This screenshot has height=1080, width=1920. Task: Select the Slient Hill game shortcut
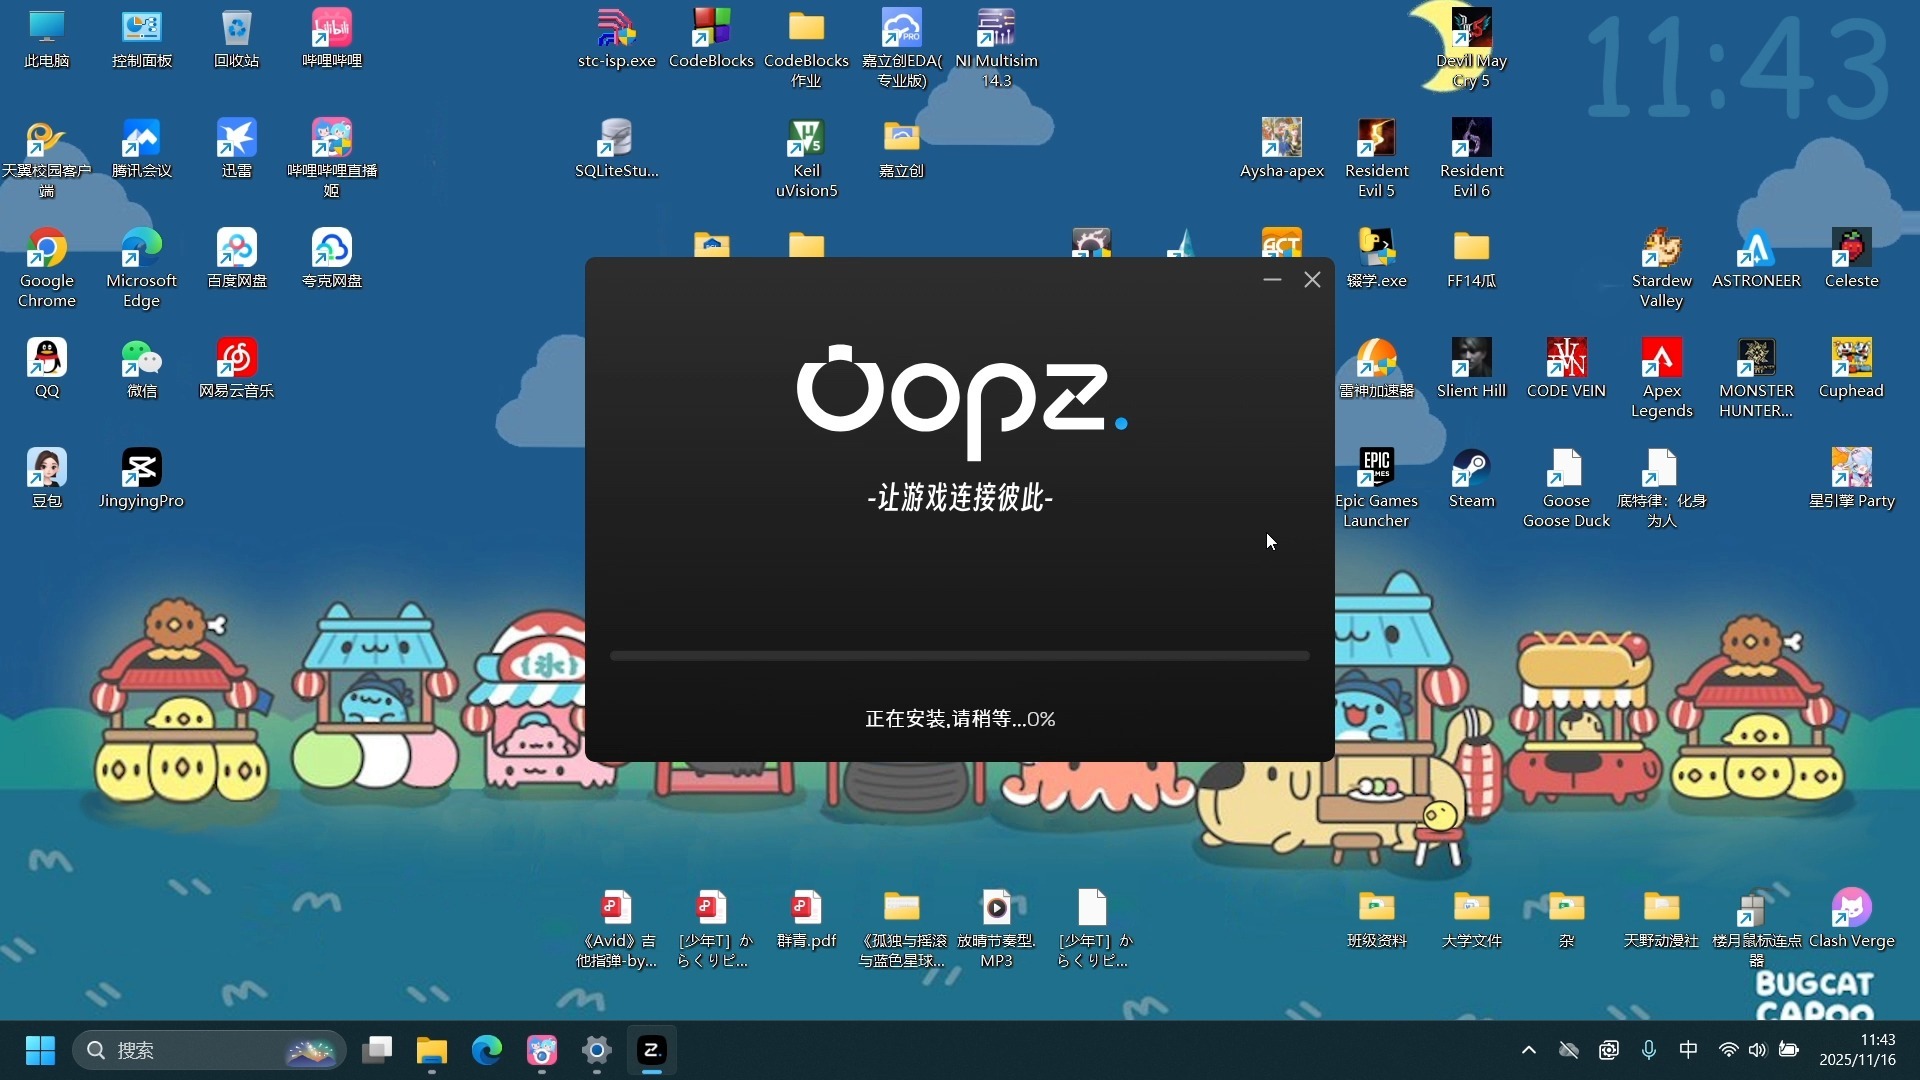1472,370
